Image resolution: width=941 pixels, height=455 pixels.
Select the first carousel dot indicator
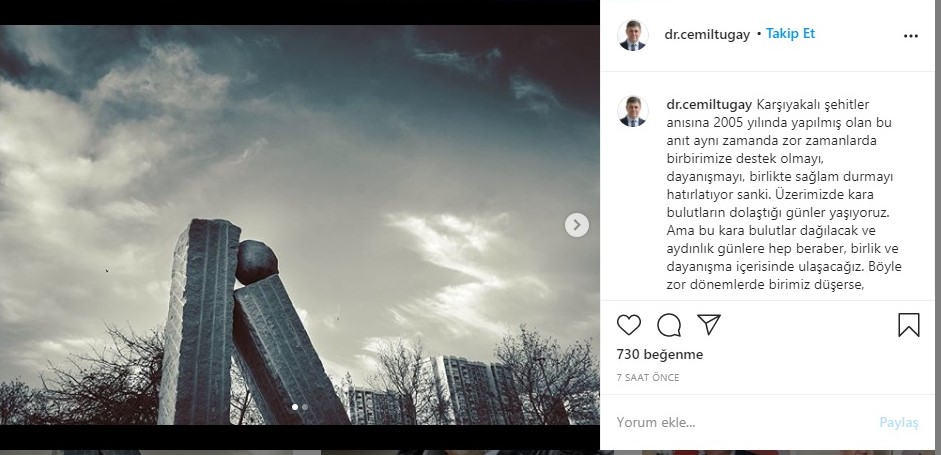pos(295,407)
